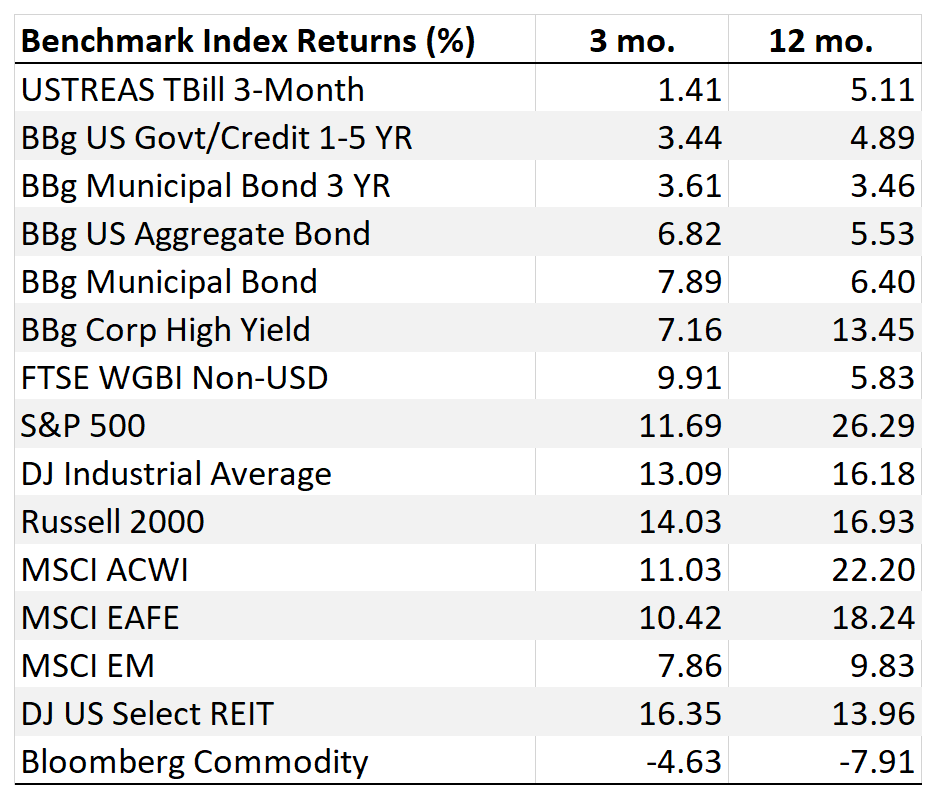Select the BBg US Aggregate Bond label
944x800 pixels.
pos(196,234)
